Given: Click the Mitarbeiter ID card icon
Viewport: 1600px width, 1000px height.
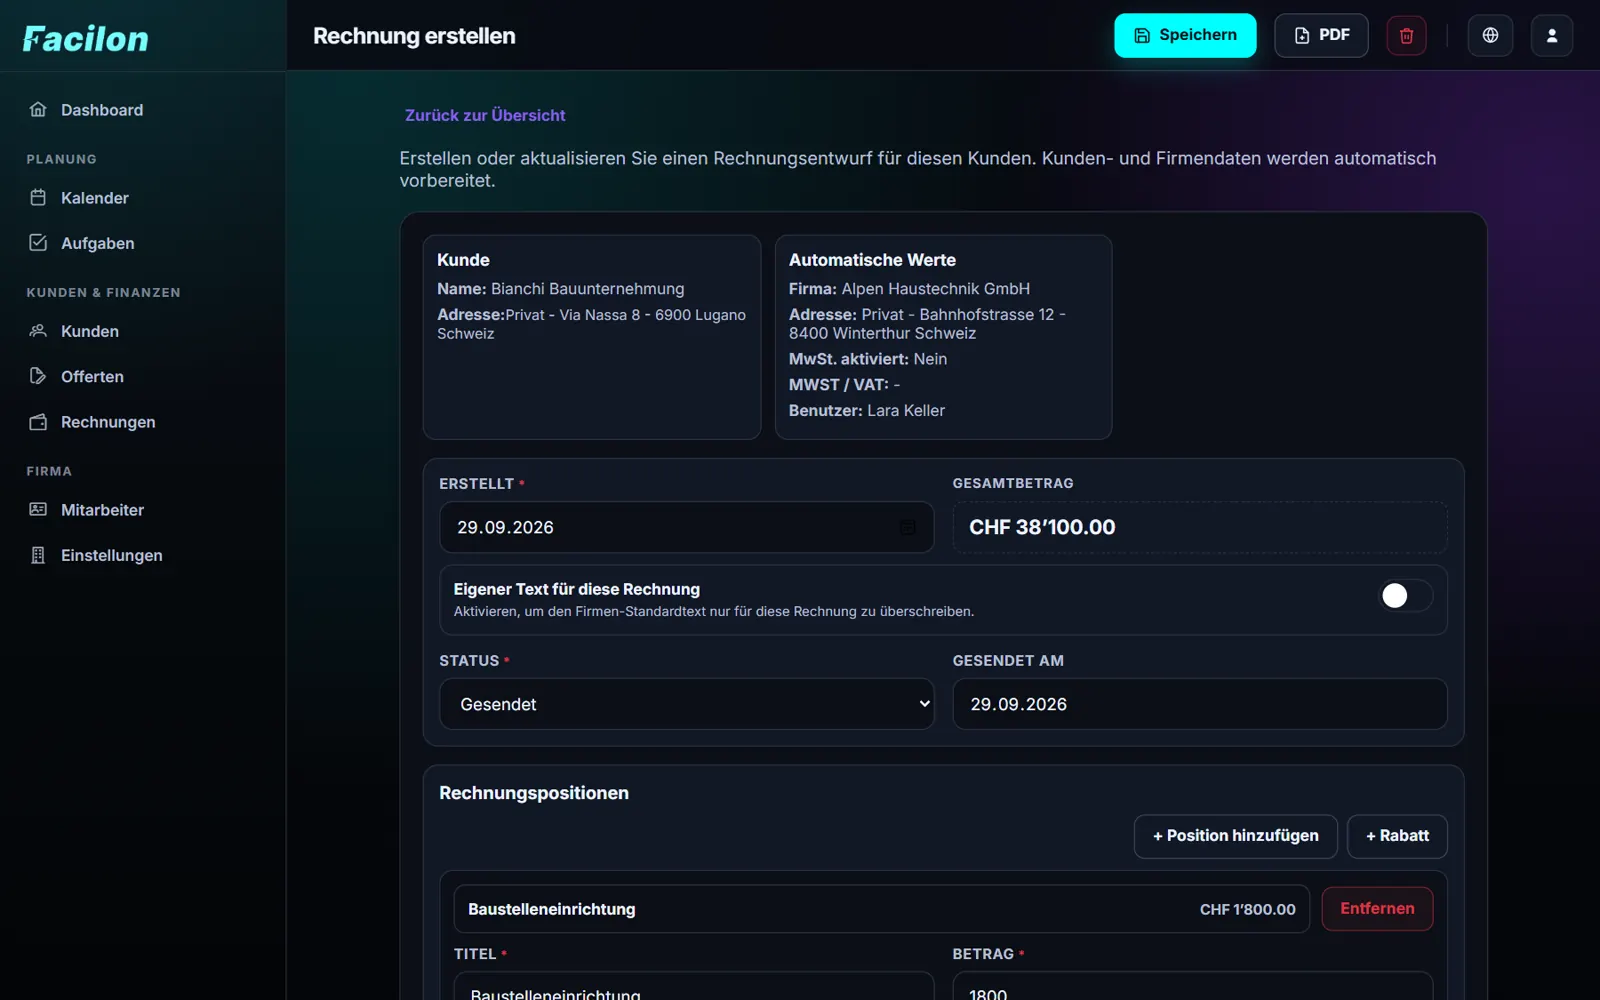Looking at the screenshot, I should click(x=38, y=510).
